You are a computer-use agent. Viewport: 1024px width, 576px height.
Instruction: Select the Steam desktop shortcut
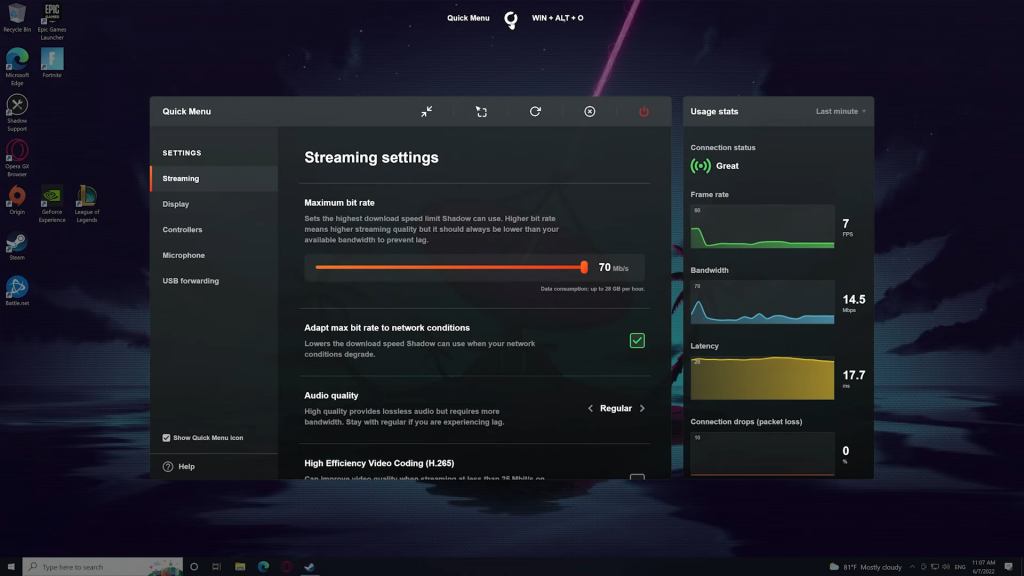pyautogui.click(x=17, y=246)
